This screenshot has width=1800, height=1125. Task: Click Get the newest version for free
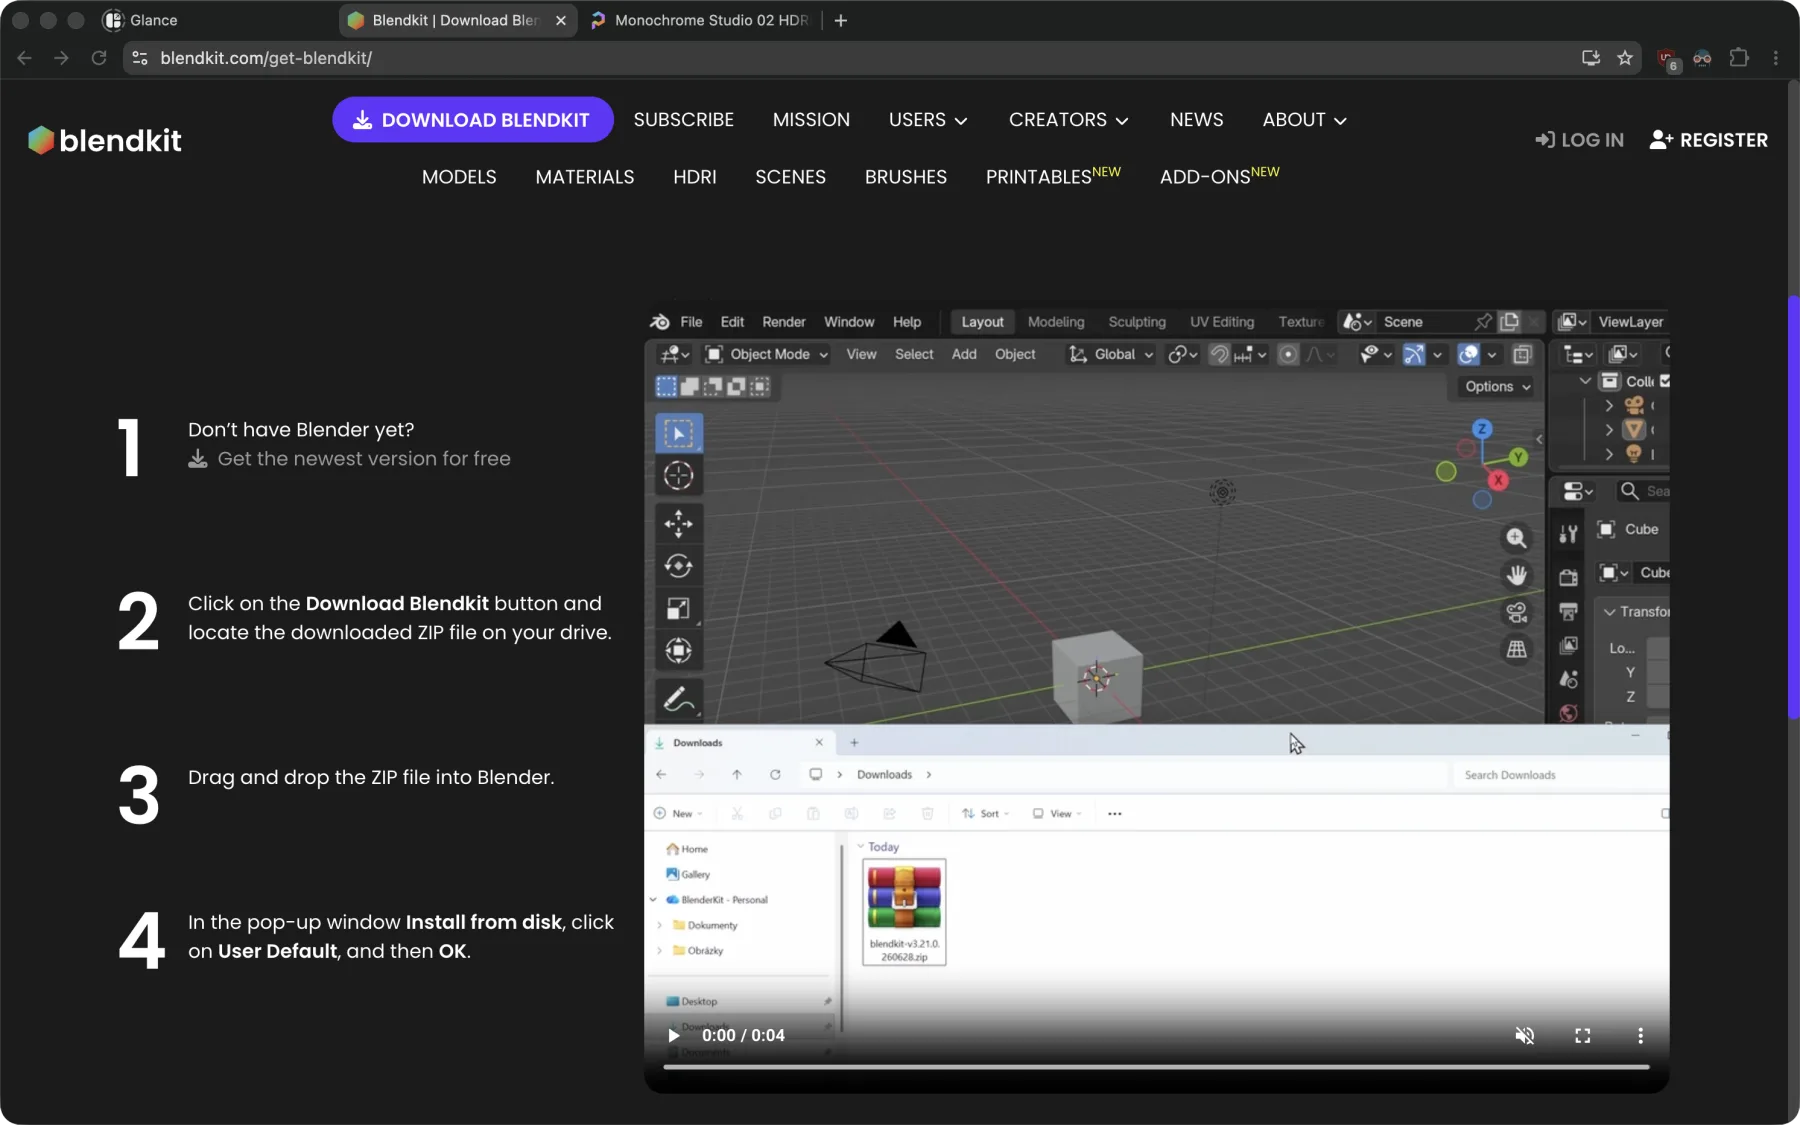click(350, 459)
